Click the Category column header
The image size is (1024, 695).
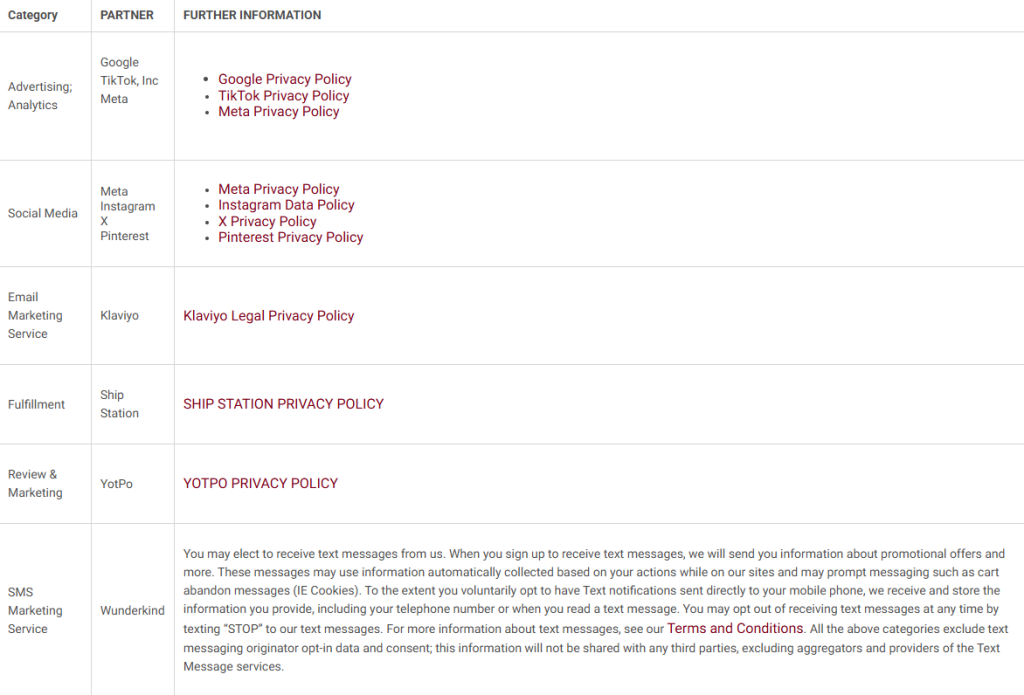click(x=33, y=16)
